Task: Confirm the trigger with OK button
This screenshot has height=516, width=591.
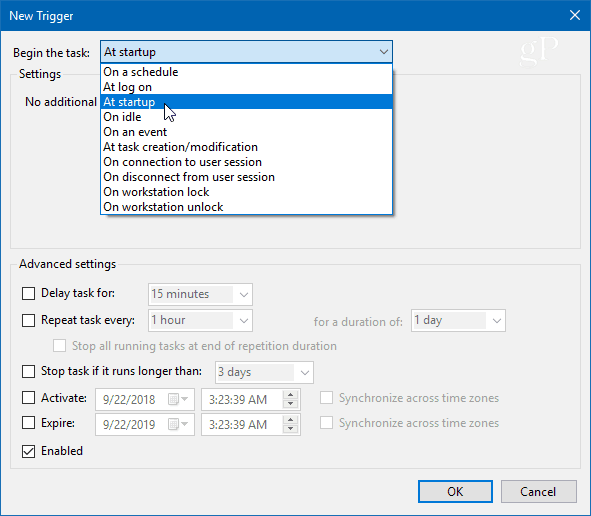Action: pyautogui.click(x=455, y=492)
